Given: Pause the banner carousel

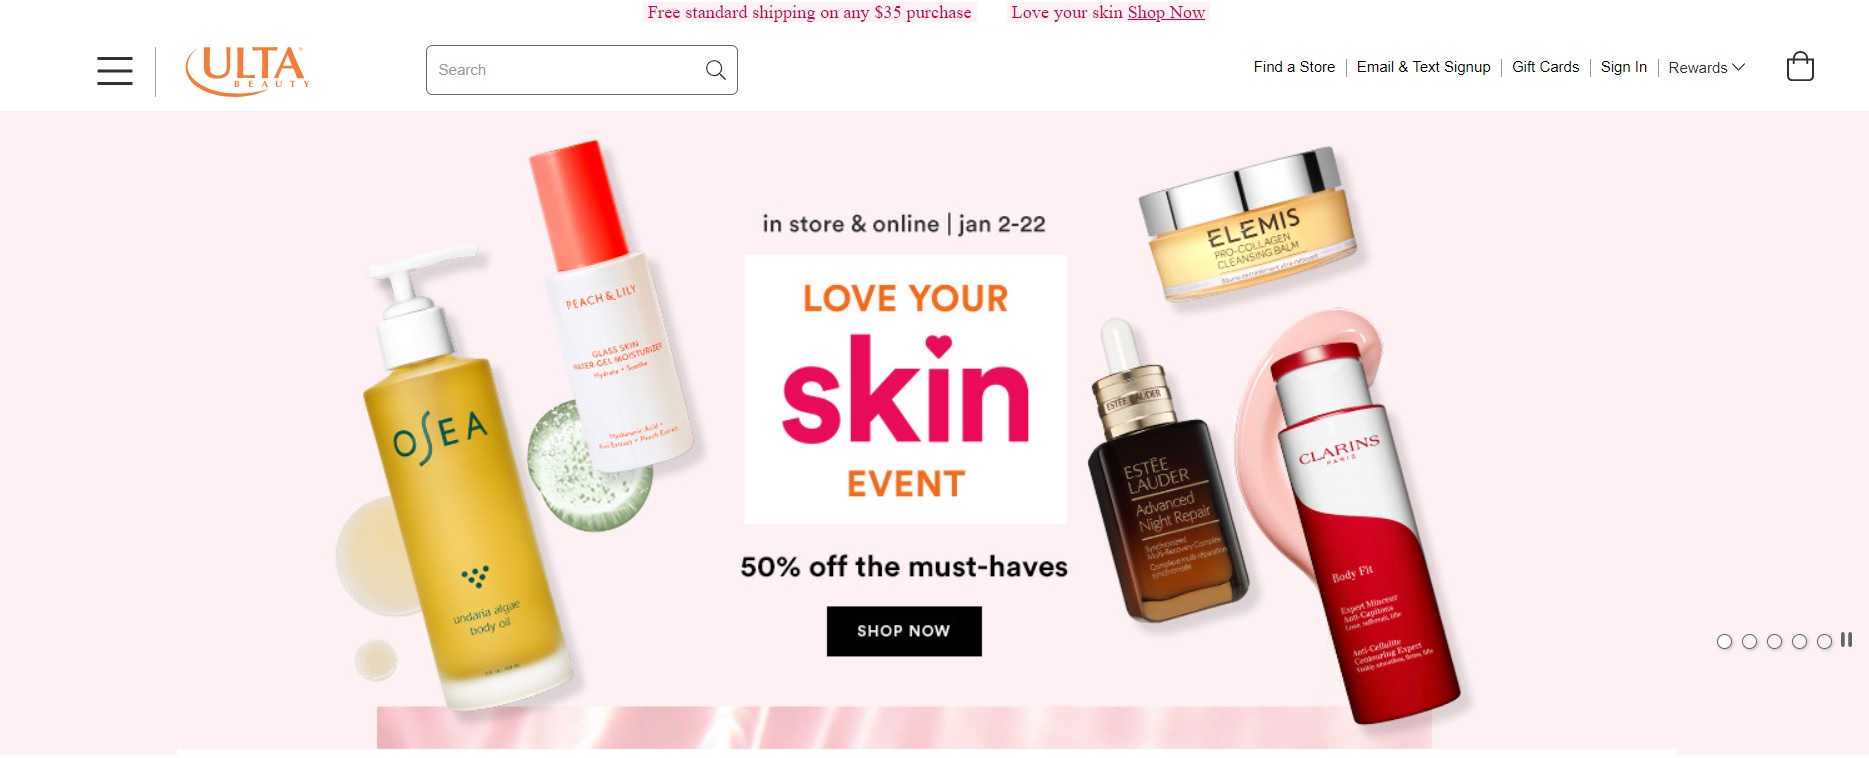Looking at the screenshot, I should (x=1847, y=640).
